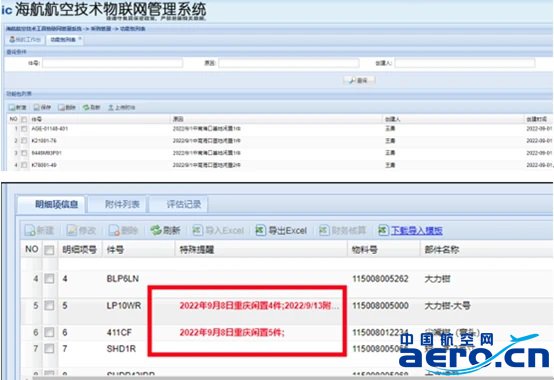Select the 明细项信息 tab

pos(57,204)
